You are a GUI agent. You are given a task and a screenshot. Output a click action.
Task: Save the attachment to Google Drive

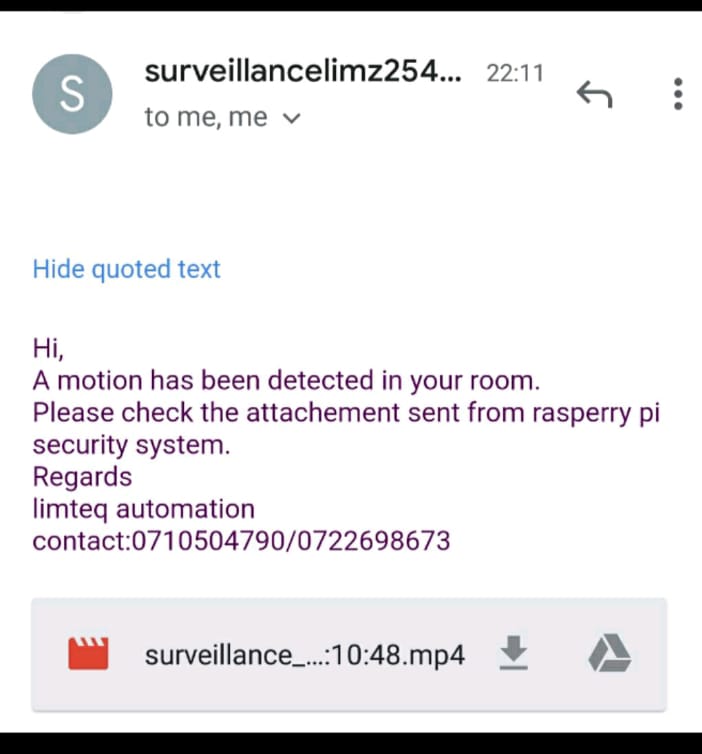pyautogui.click(x=610, y=653)
